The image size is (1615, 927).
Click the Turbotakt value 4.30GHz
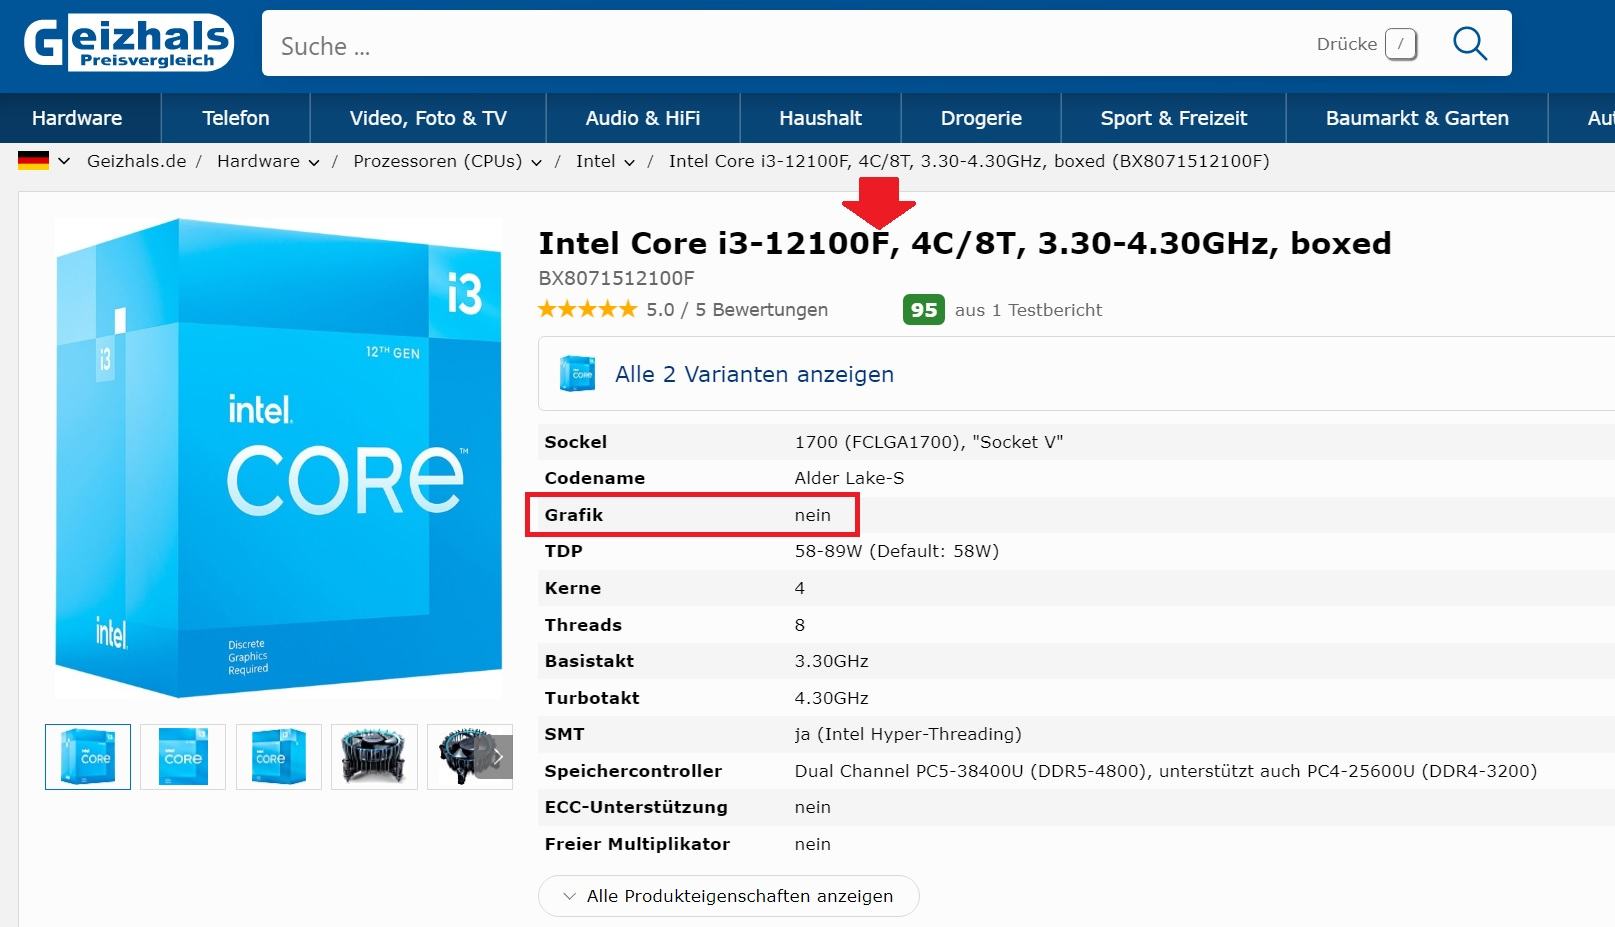pyautogui.click(x=831, y=698)
